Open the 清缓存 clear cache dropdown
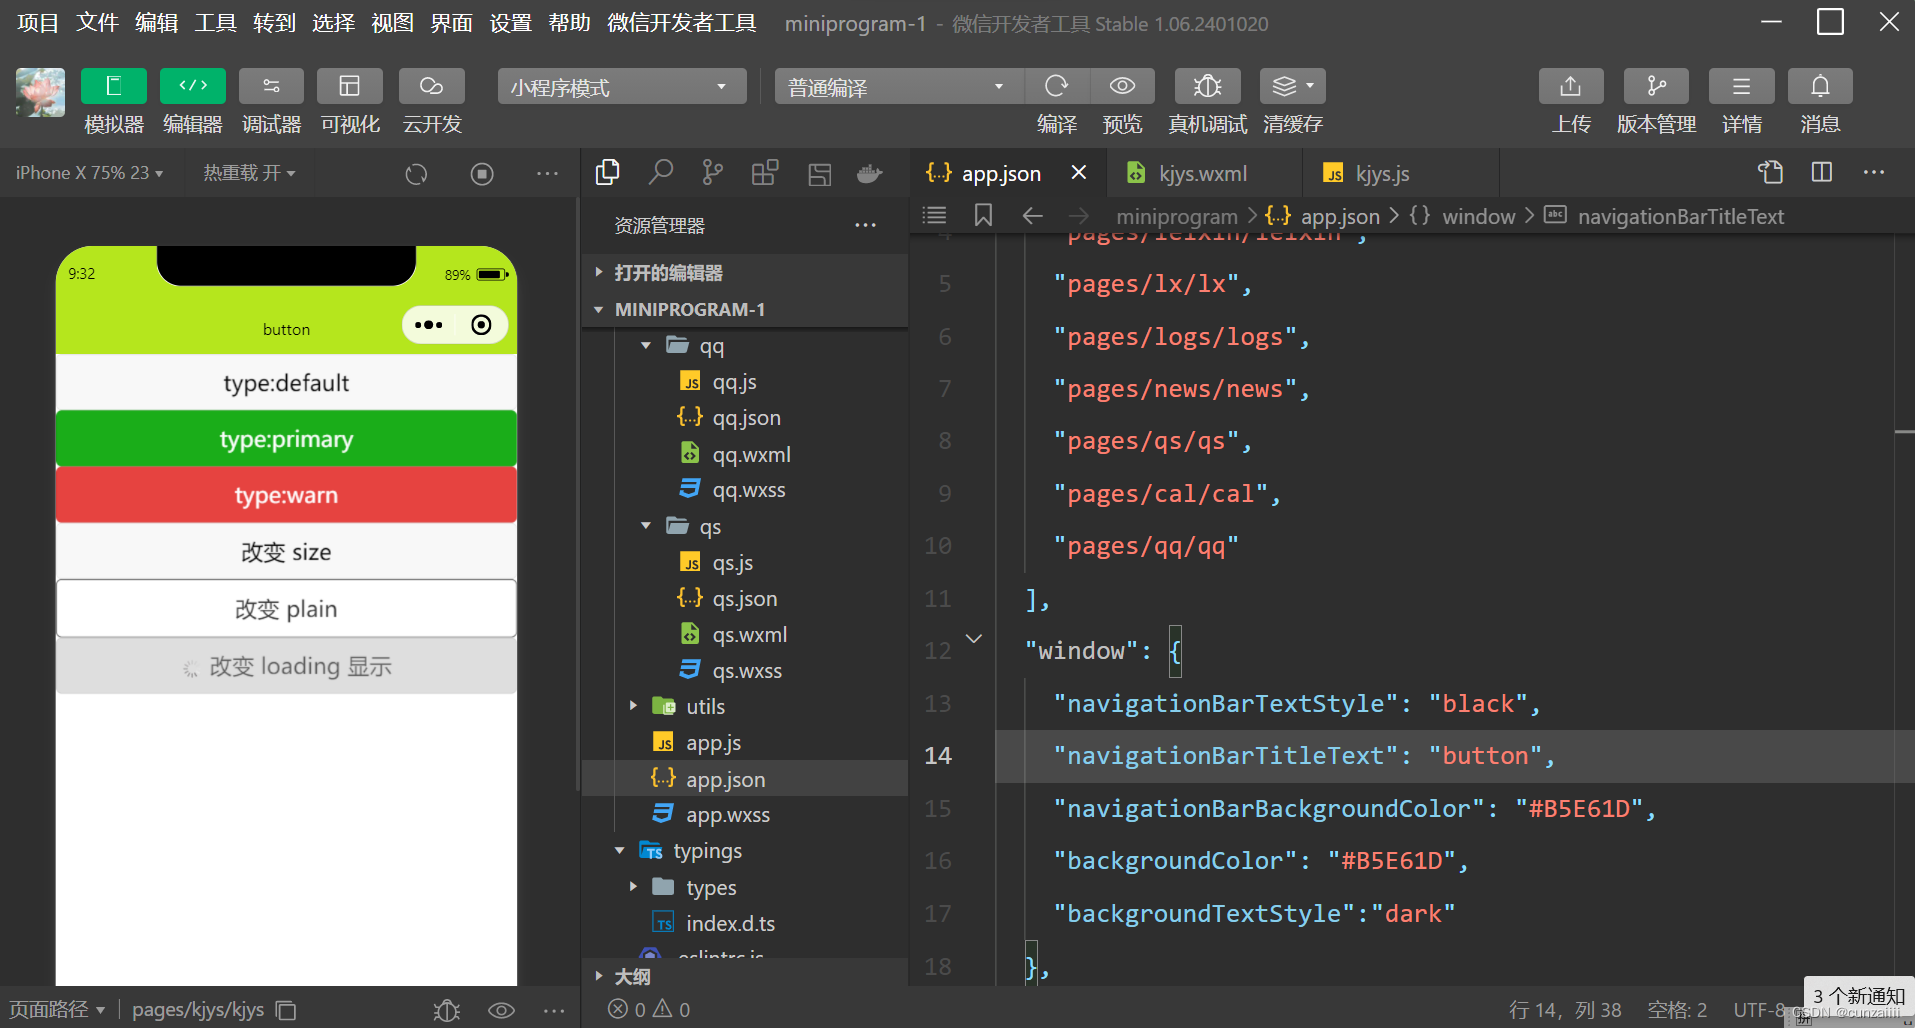1915x1028 pixels. (x=1293, y=86)
